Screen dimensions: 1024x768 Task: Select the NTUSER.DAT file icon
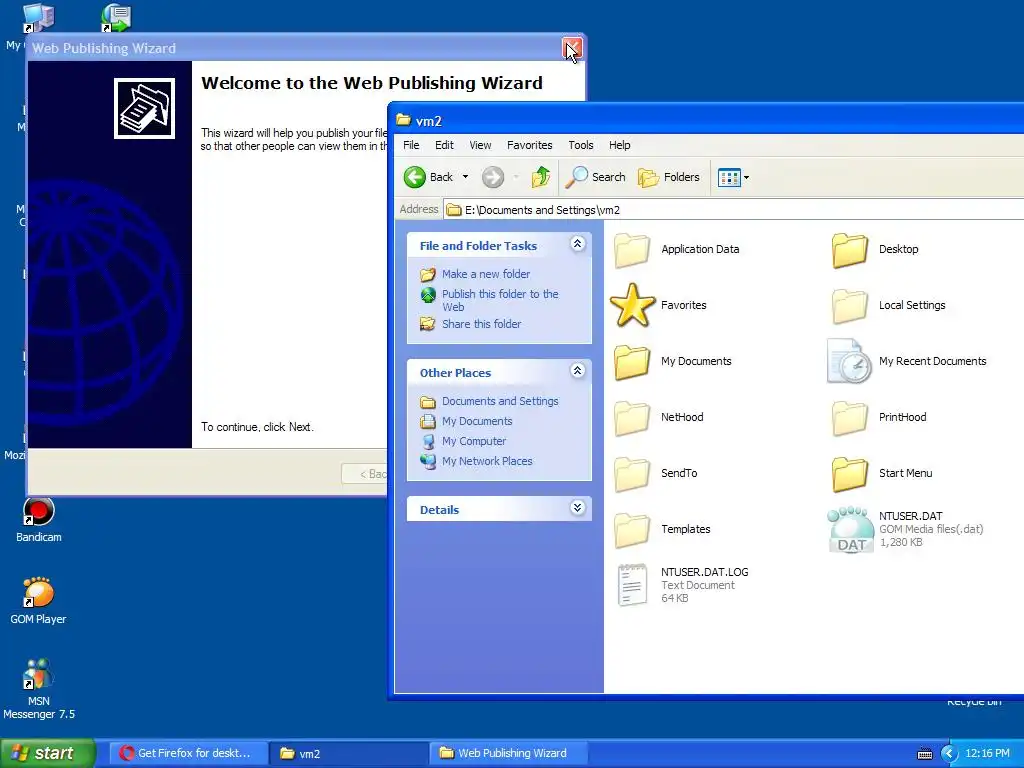(x=850, y=530)
